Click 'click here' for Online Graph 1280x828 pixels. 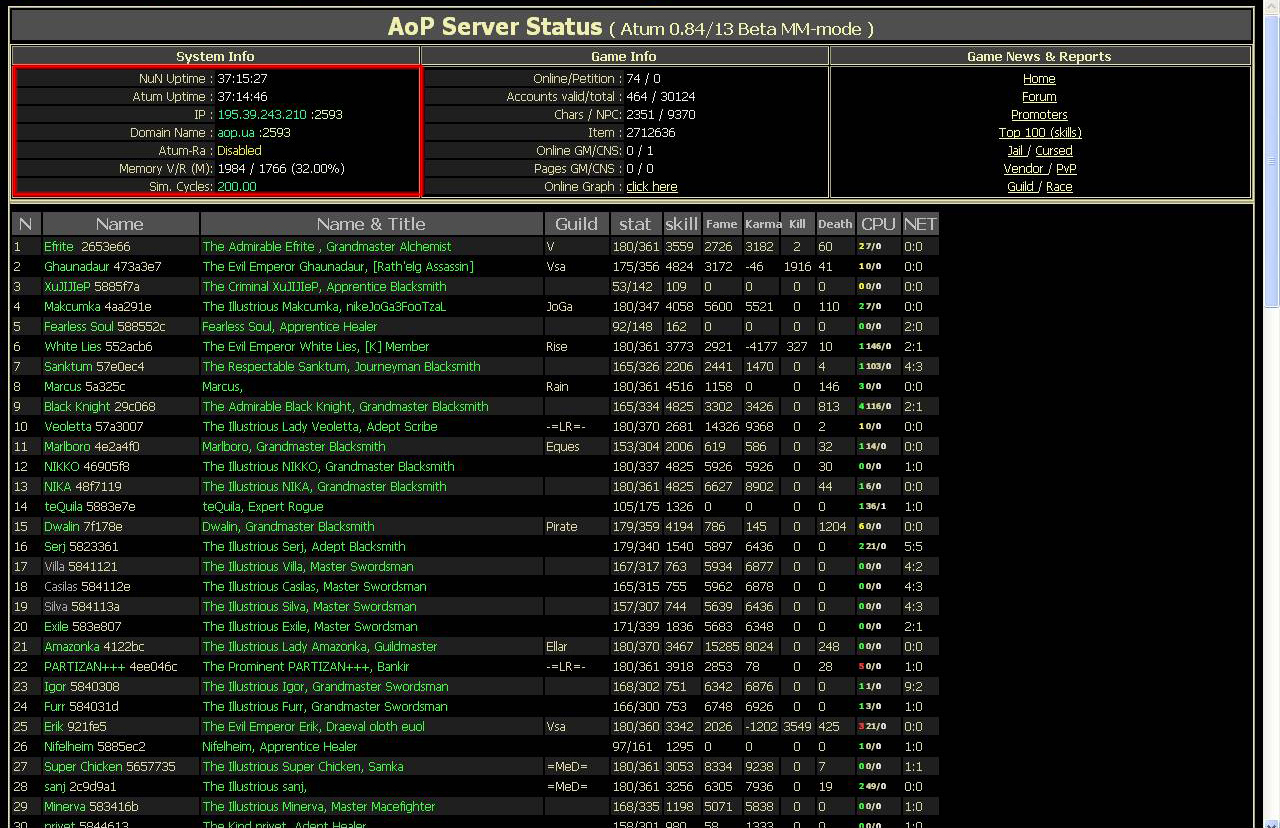point(652,187)
